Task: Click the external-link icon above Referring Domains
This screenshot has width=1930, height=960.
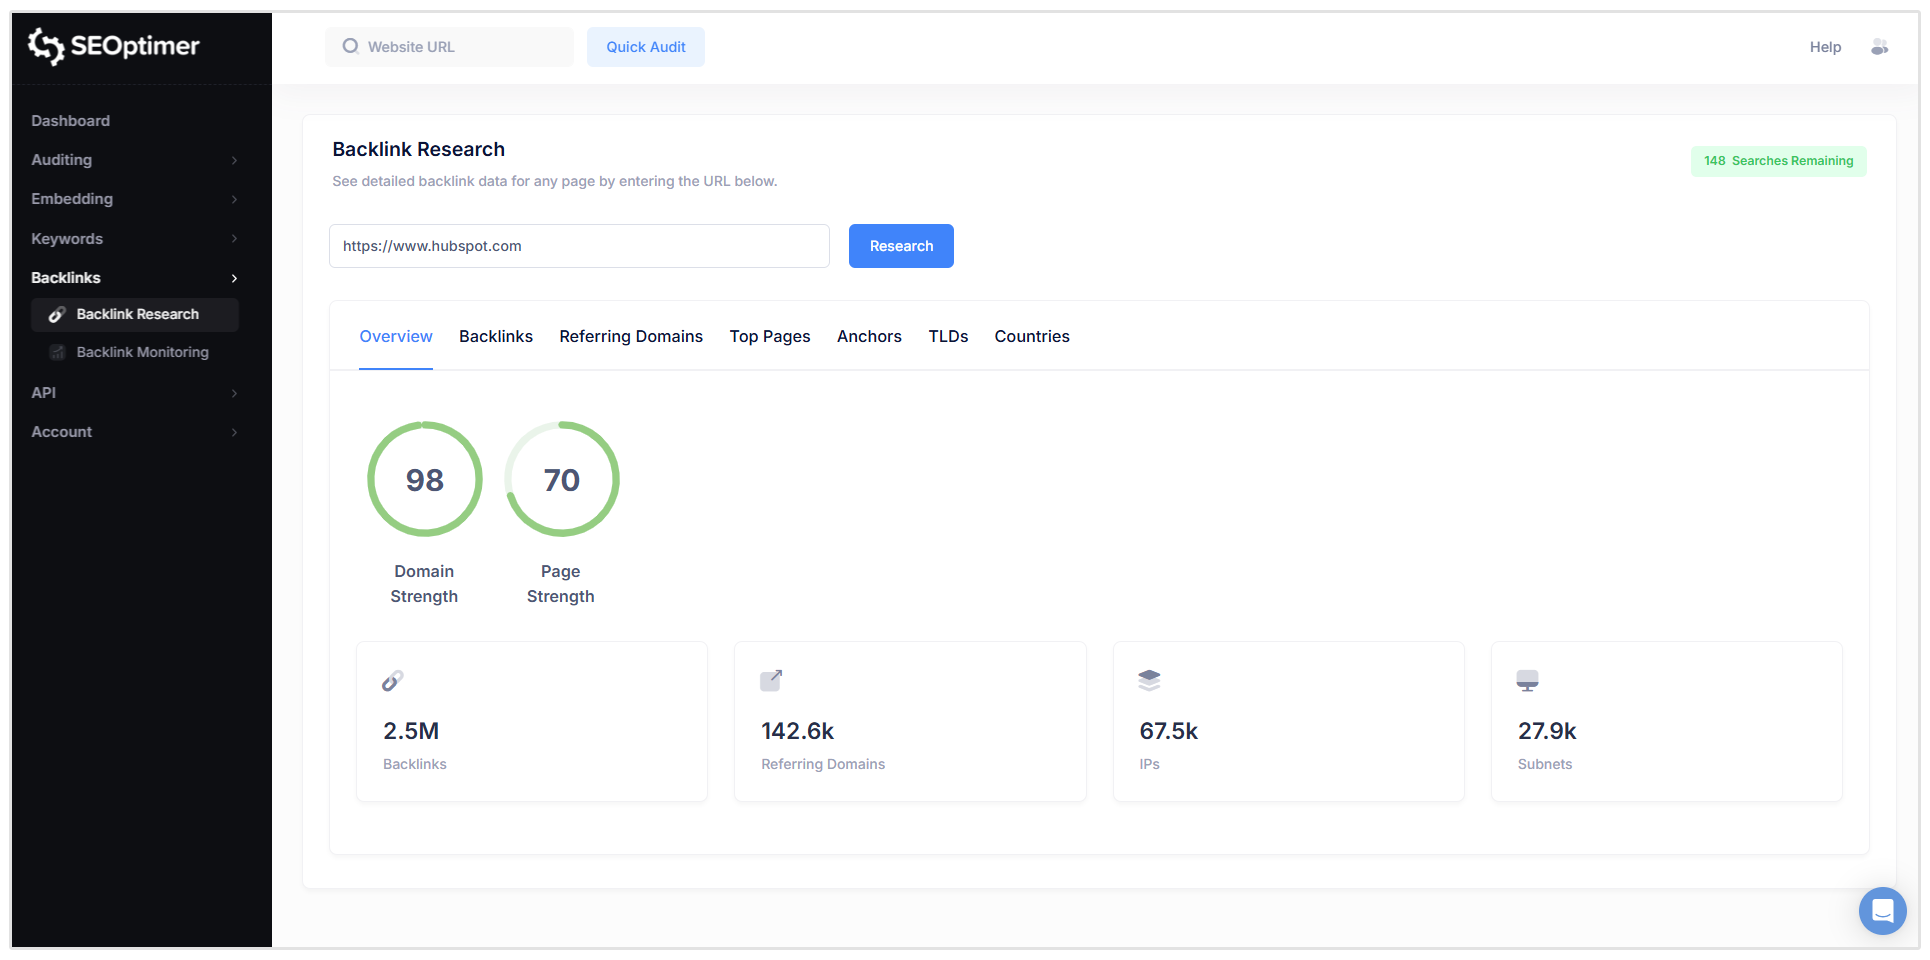Action: tap(770, 680)
